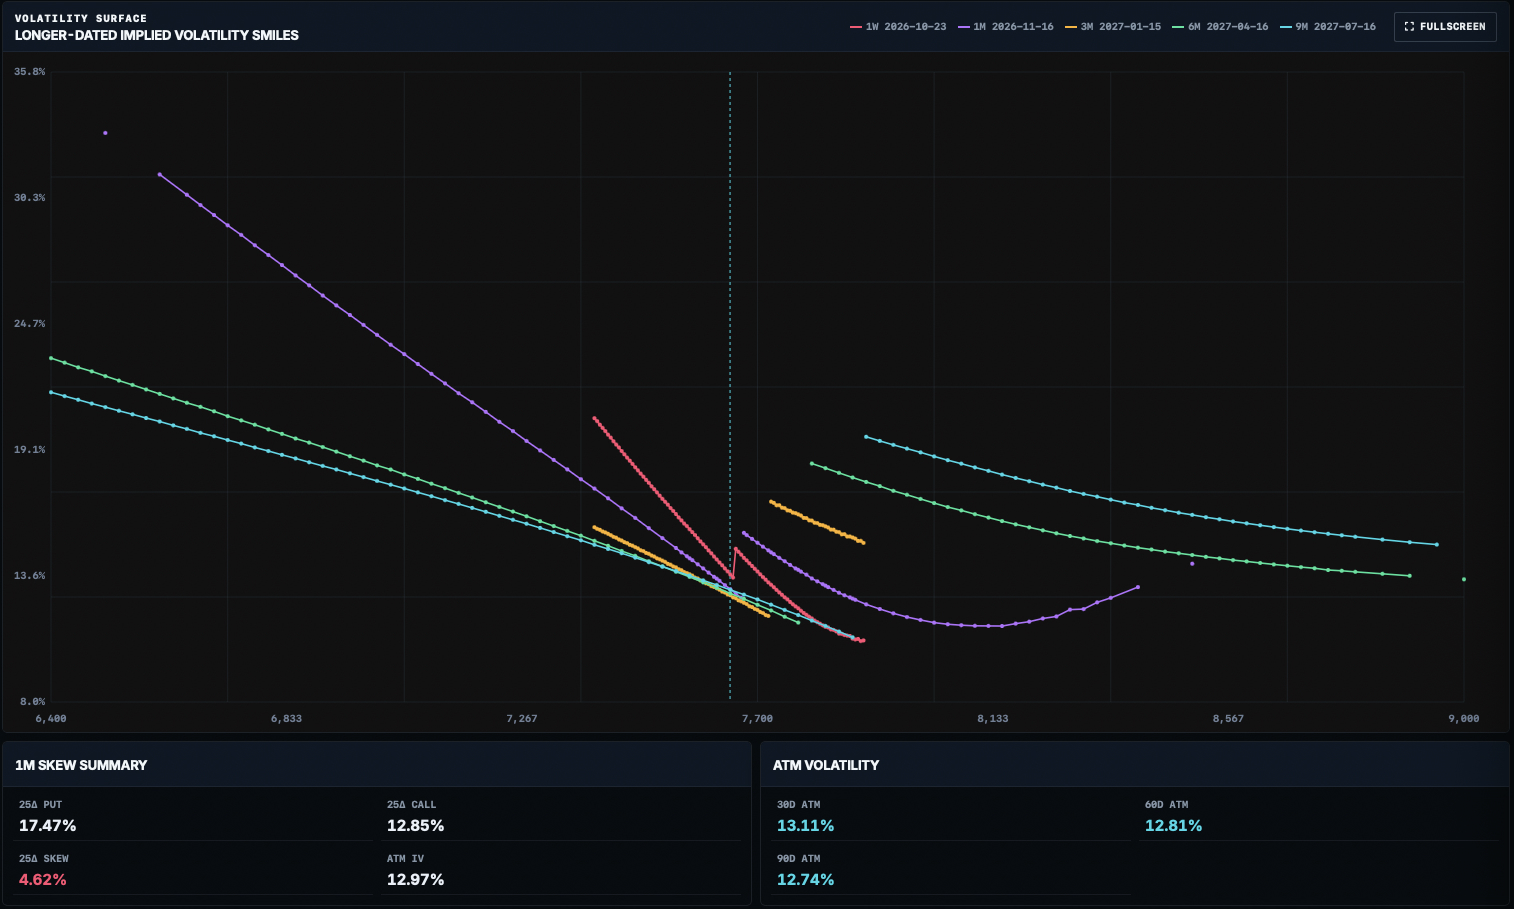This screenshot has width=1514, height=909.
Task: Click the 8.0% y-axis label
Action: coord(33,702)
